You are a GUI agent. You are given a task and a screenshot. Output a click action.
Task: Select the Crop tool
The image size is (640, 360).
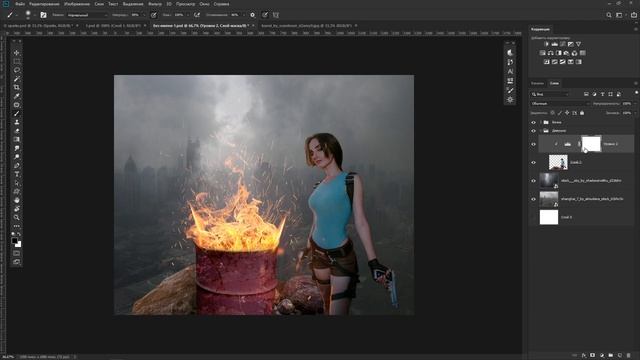click(16, 87)
